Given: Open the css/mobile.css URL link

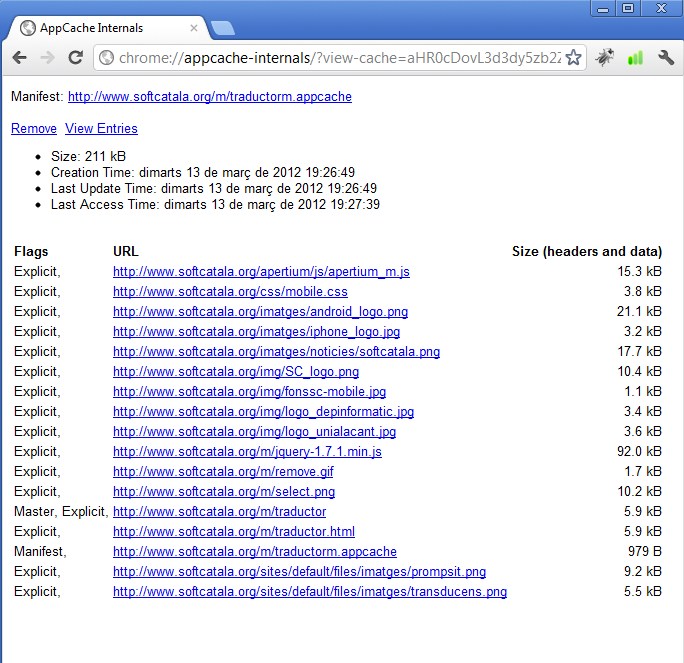Looking at the screenshot, I should [x=230, y=291].
